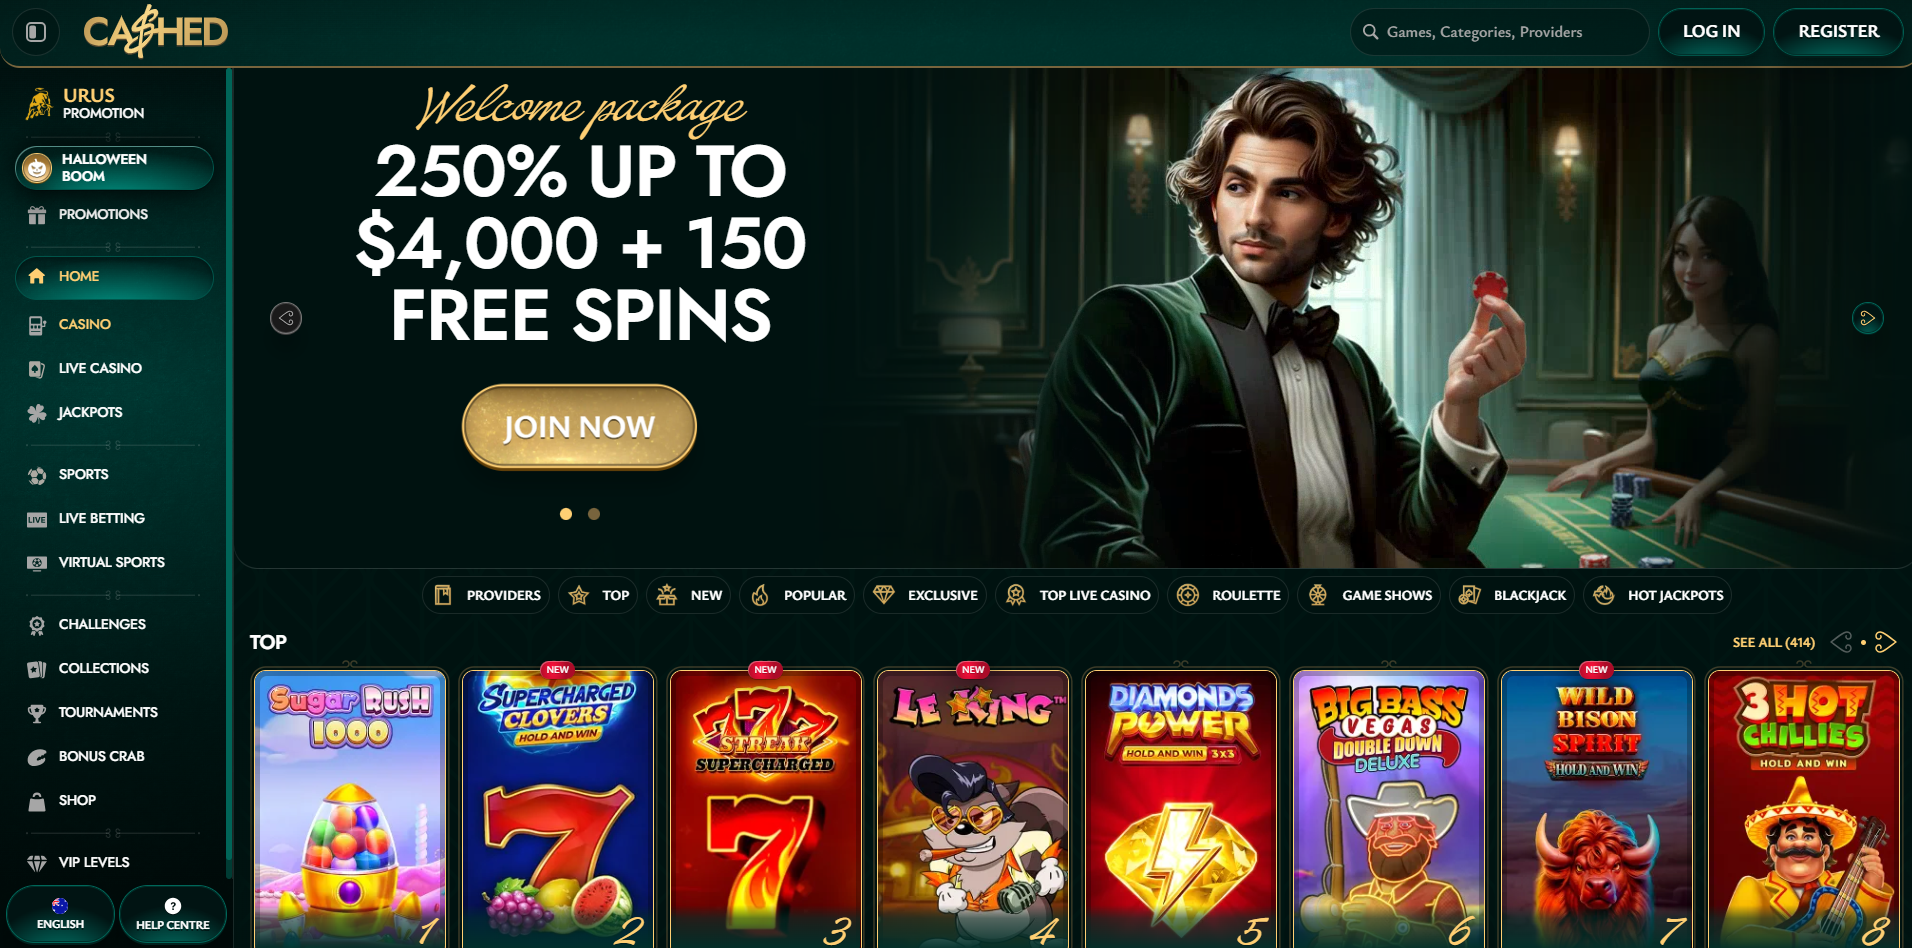The width and height of the screenshot is (1912, 948).
Task: Show next banner with right arrow
Action: tap(1867, 318)
